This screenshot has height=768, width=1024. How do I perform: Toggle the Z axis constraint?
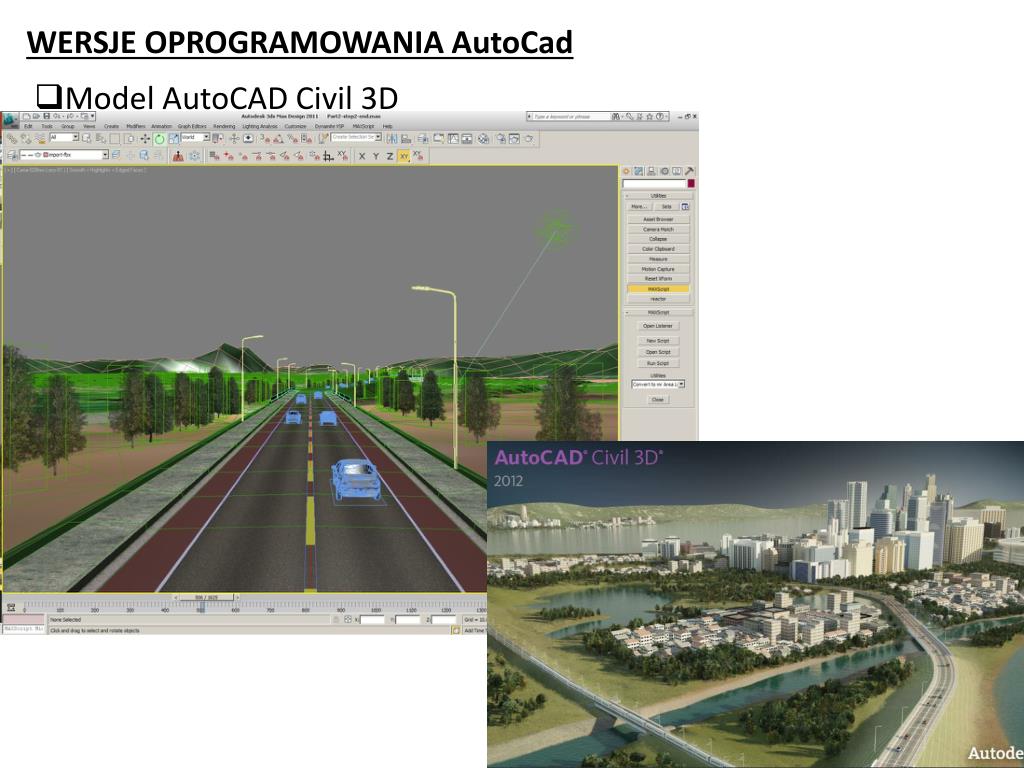[390, 156]
